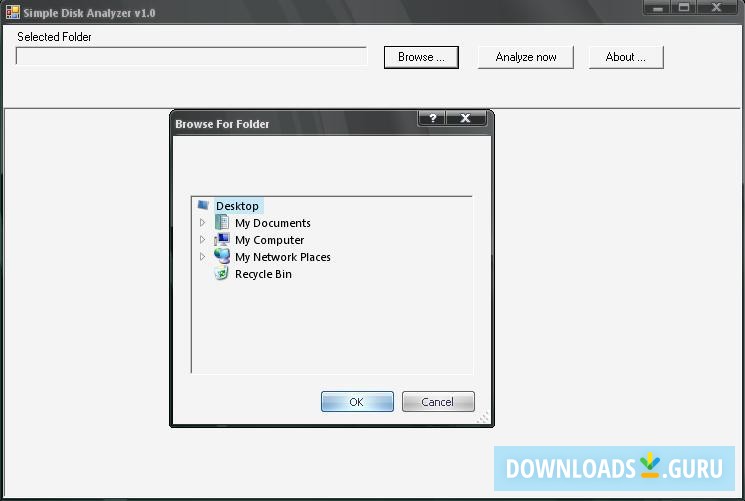This screenshot has height=501, width=745.
Task: Cancel the Browse For Folder dialog
Action: pyautogui.click(x=438, y=402)
